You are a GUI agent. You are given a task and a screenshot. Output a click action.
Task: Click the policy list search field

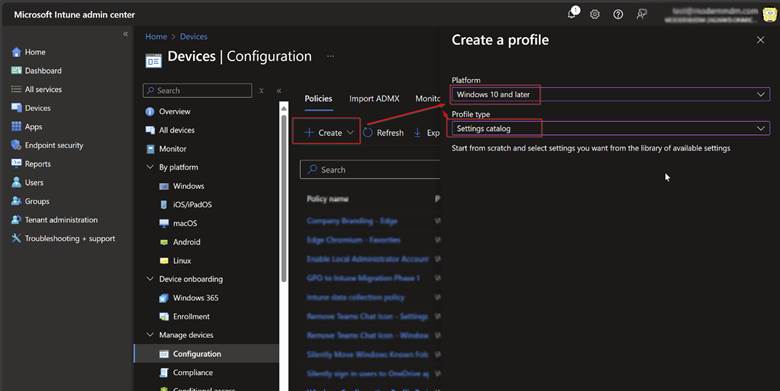click(x=370, y=170)
